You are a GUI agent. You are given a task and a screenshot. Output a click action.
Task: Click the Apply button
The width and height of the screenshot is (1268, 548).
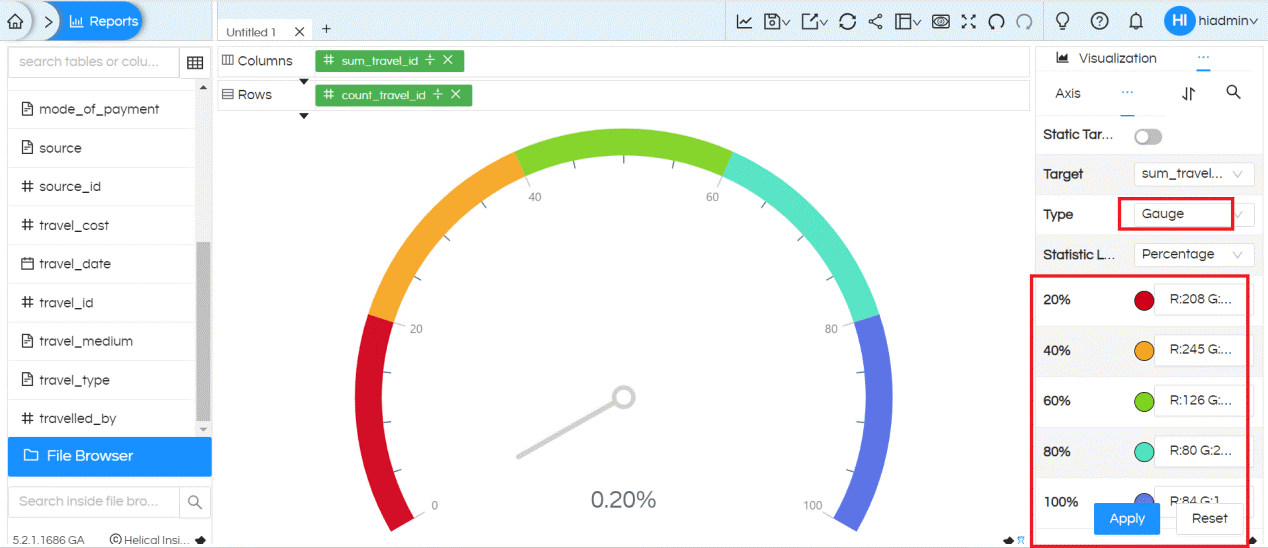tap(1127, 518)
